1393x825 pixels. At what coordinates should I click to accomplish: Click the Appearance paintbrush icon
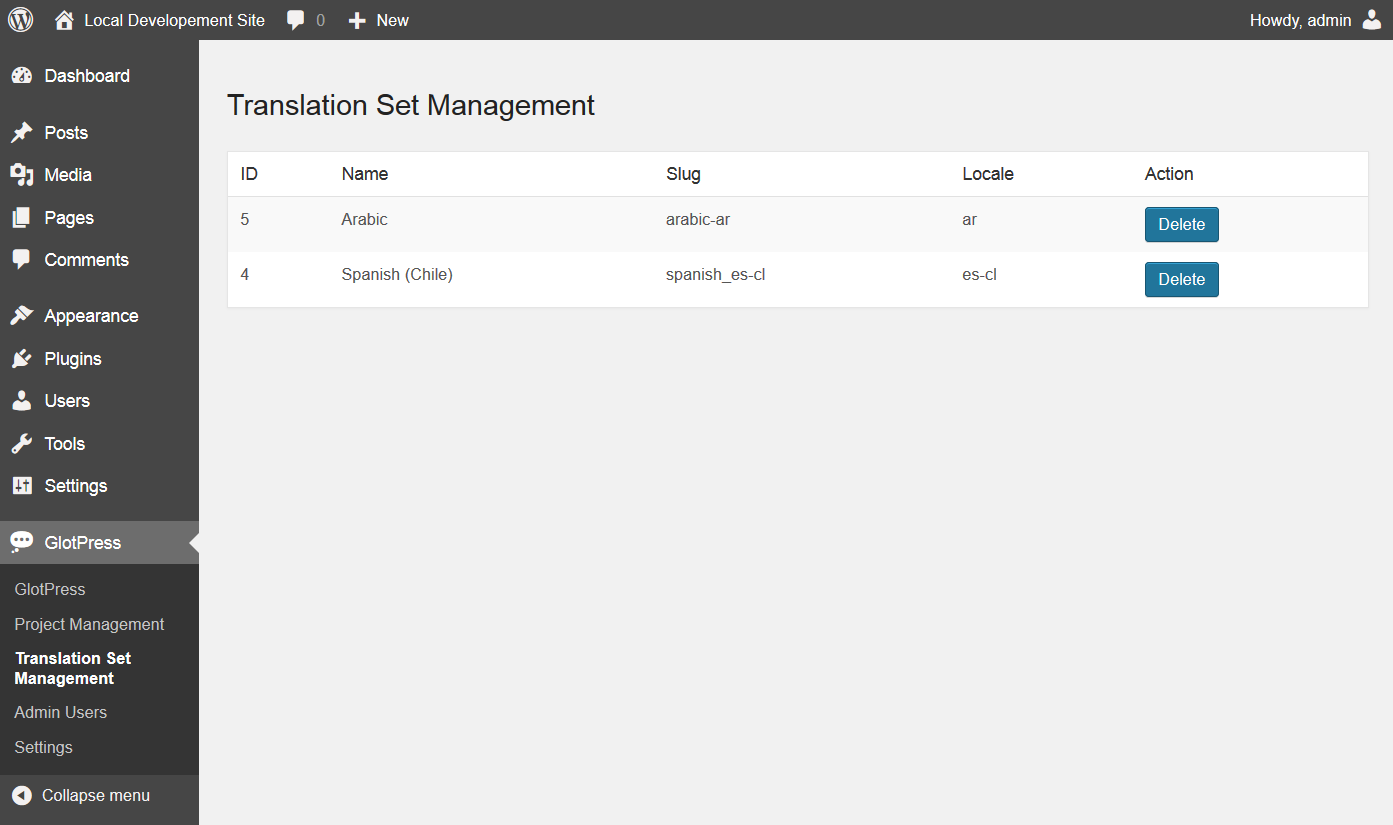pyautogui.click(x=22, y=316)
